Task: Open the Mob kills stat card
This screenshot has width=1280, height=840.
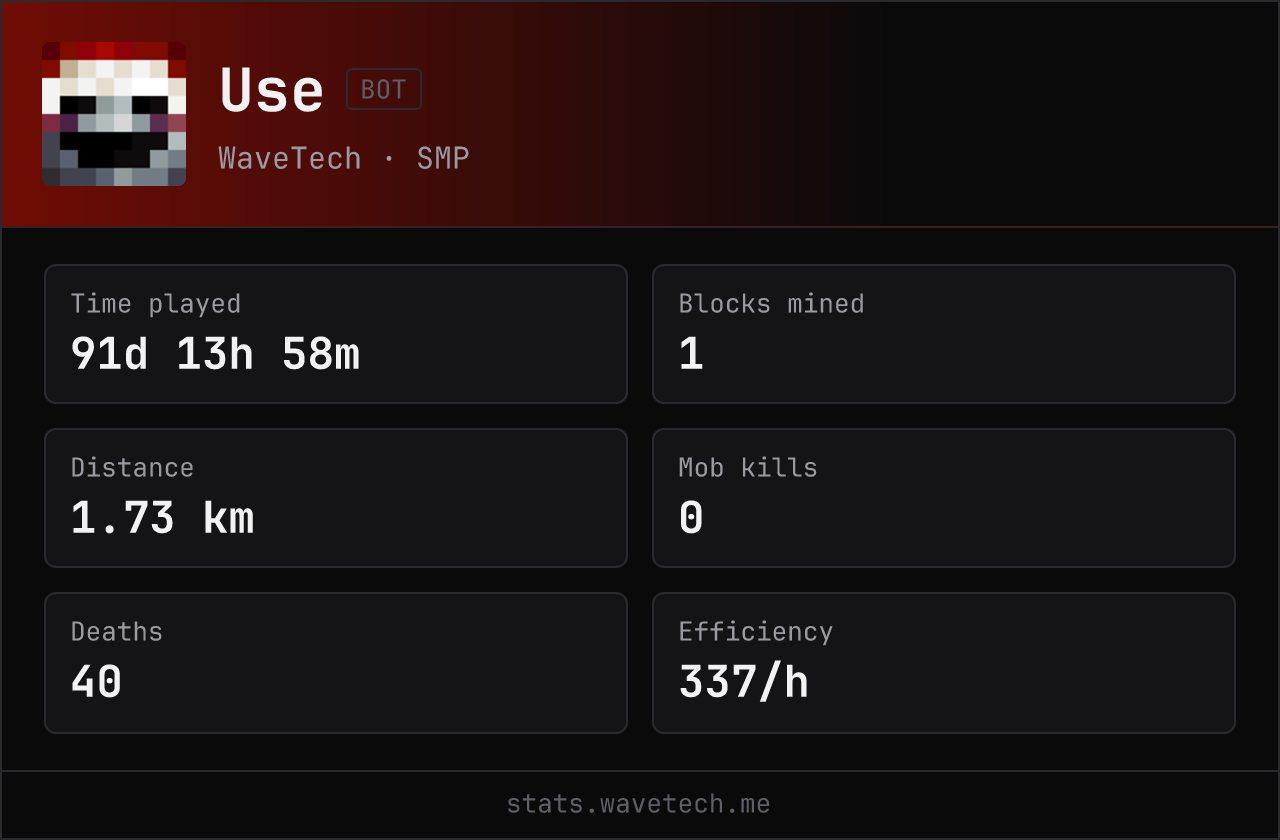Action: (x=944, y=498)
